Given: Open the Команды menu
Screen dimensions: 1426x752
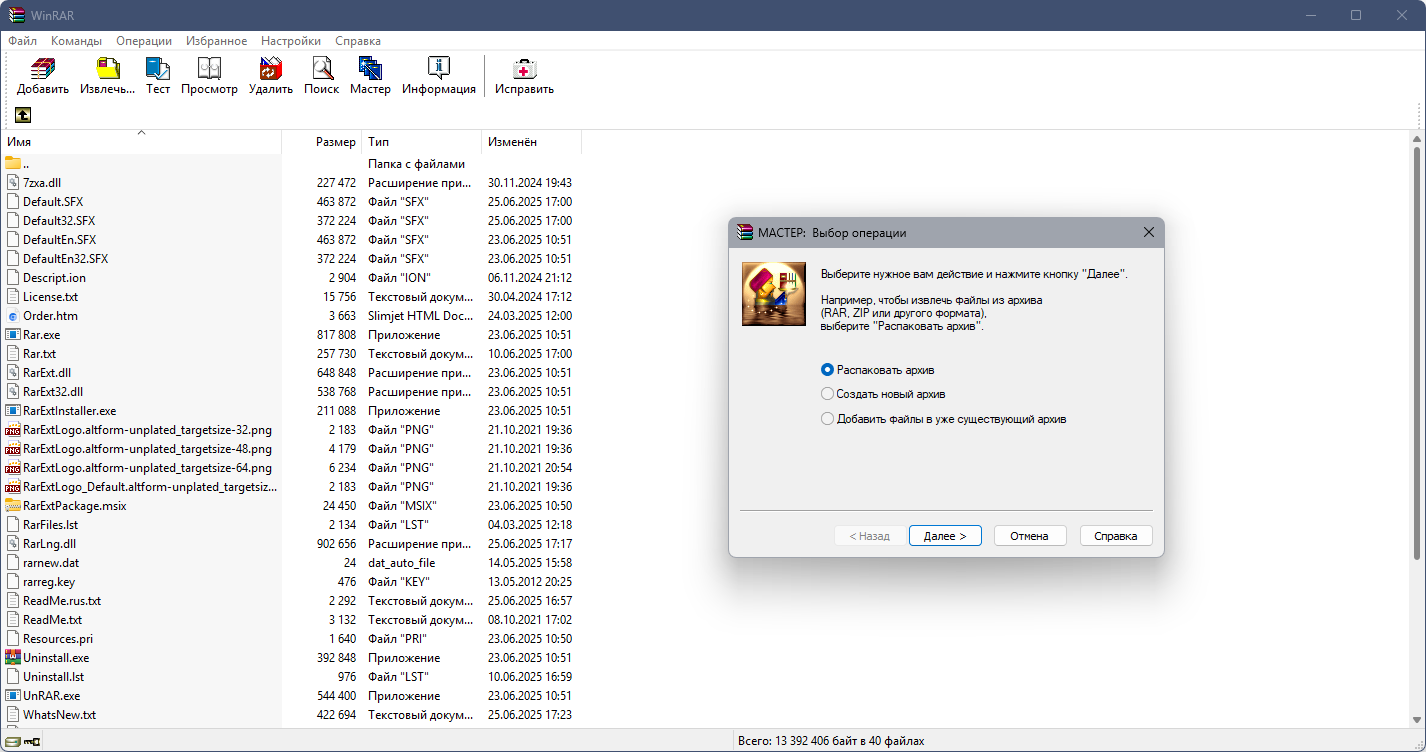Looking at the screenshot, I should click(76, 41).
